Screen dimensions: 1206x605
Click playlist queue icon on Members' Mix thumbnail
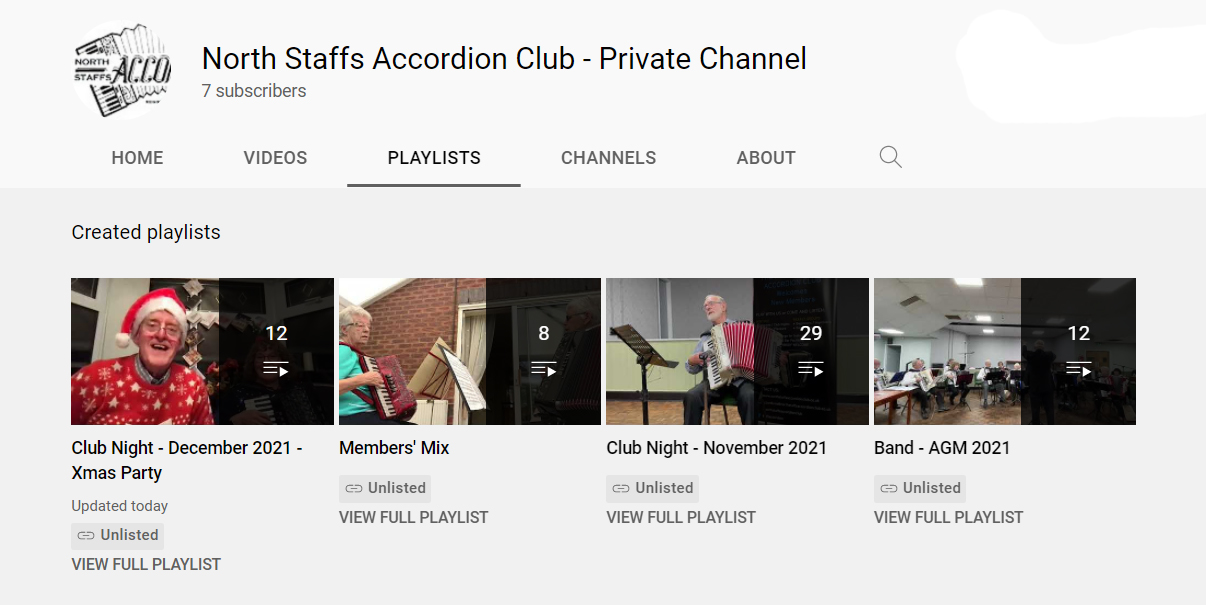coord(544,369)
